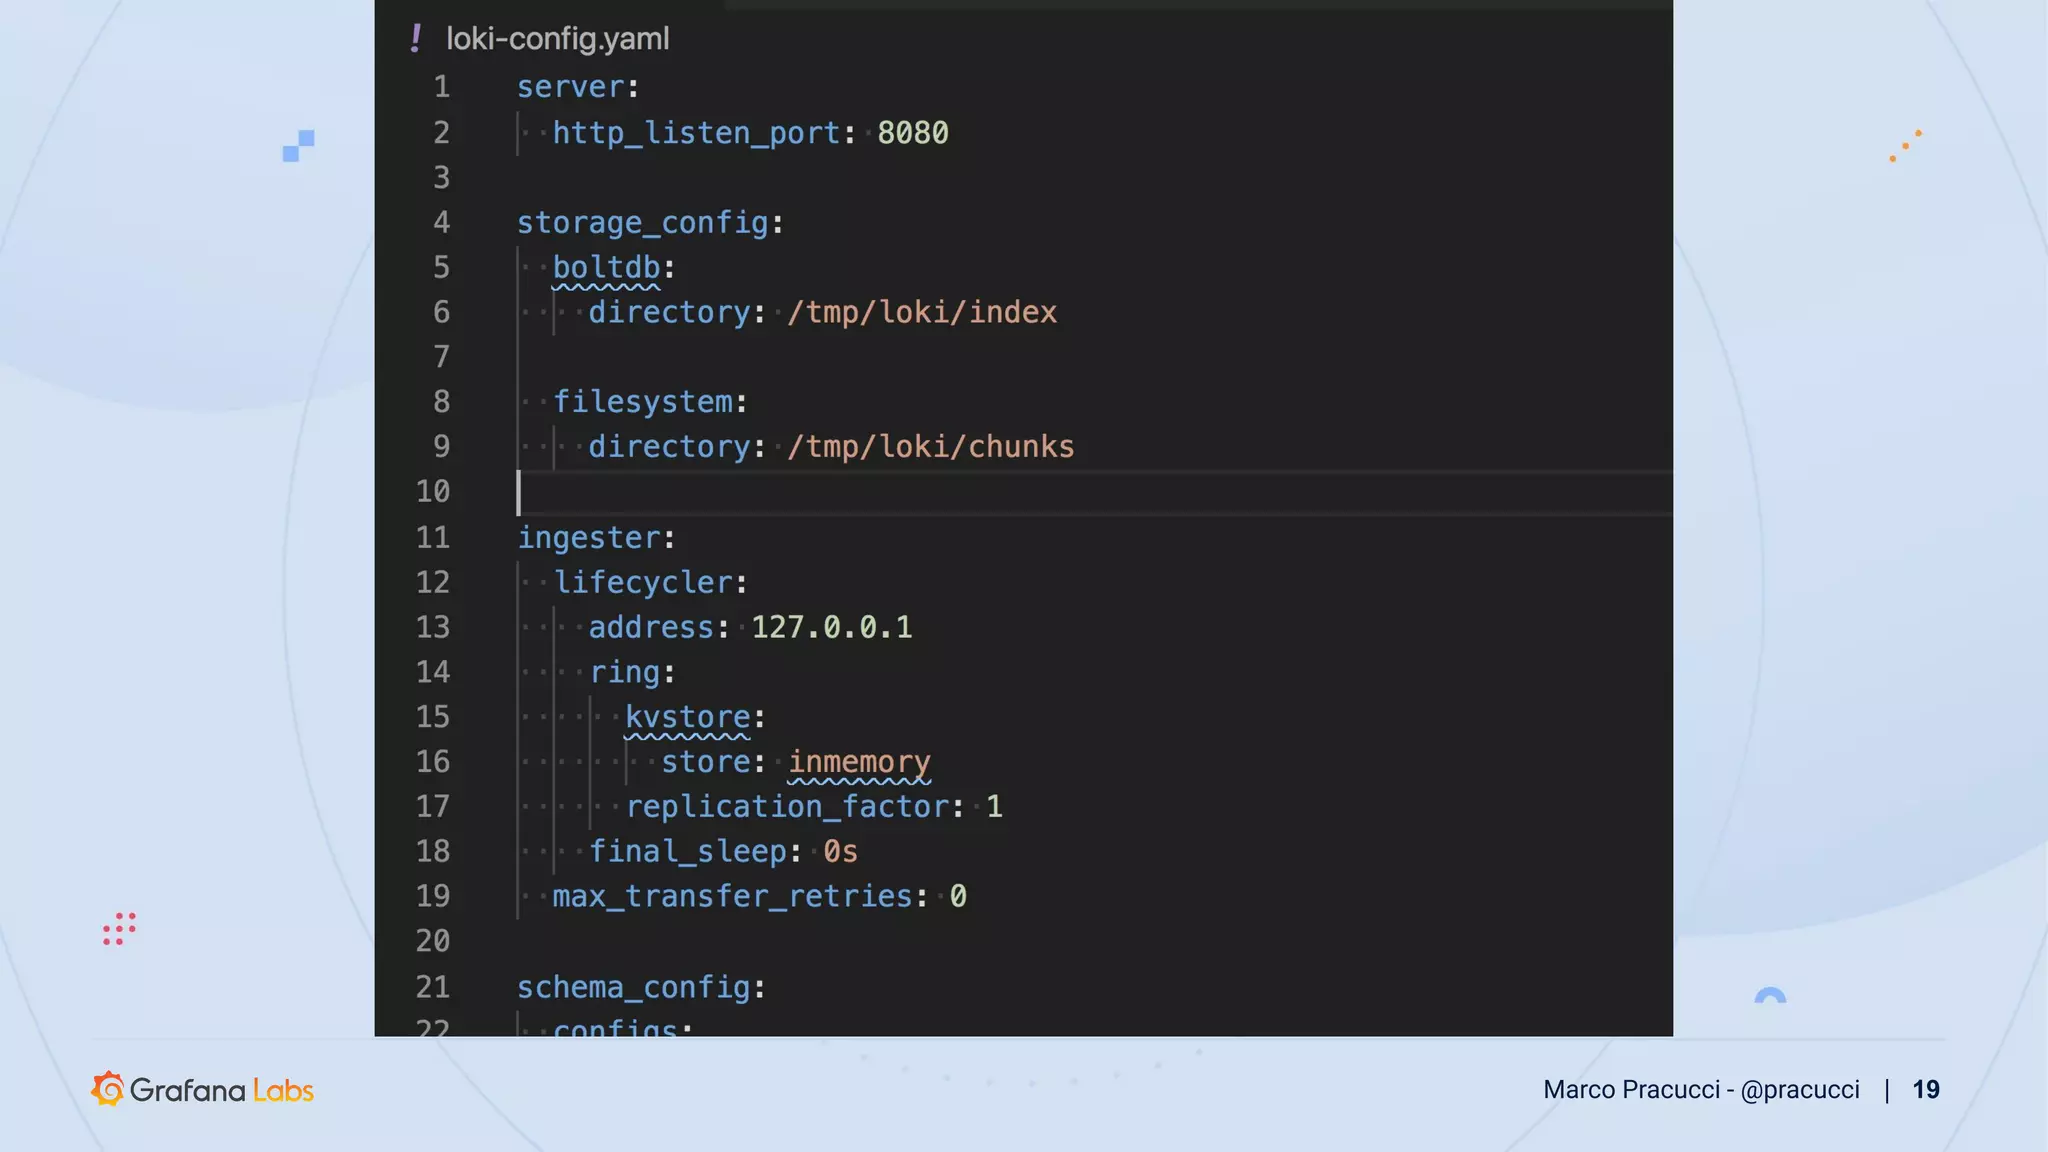Click the replication_factor key
This screenshot has height=1152, width=2048.
pos(787,807)
